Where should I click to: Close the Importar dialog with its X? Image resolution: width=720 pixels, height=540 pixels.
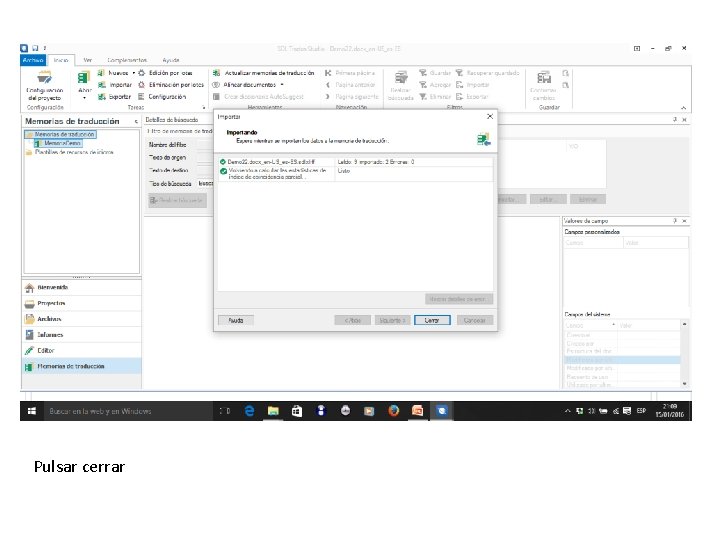(x=489, y=117)
